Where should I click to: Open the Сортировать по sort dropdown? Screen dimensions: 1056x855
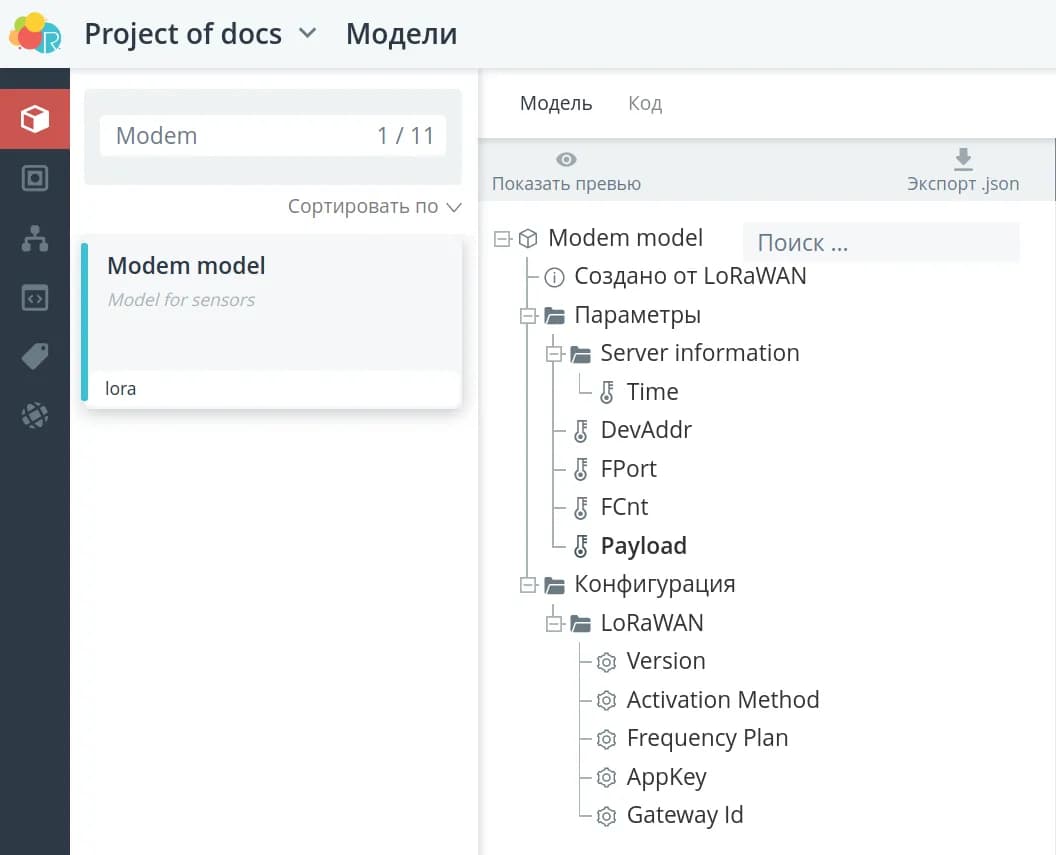374,207
